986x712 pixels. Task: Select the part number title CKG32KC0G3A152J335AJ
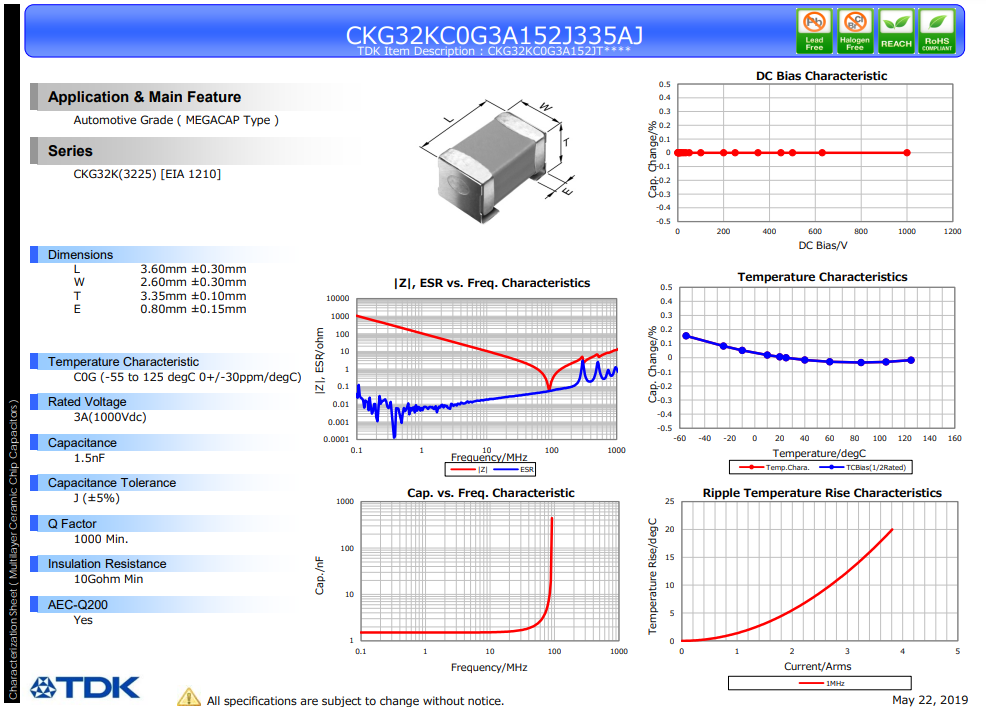(494, 35)
